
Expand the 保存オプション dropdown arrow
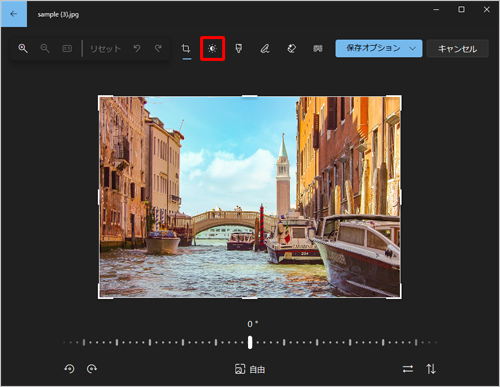tap(413, 49)
